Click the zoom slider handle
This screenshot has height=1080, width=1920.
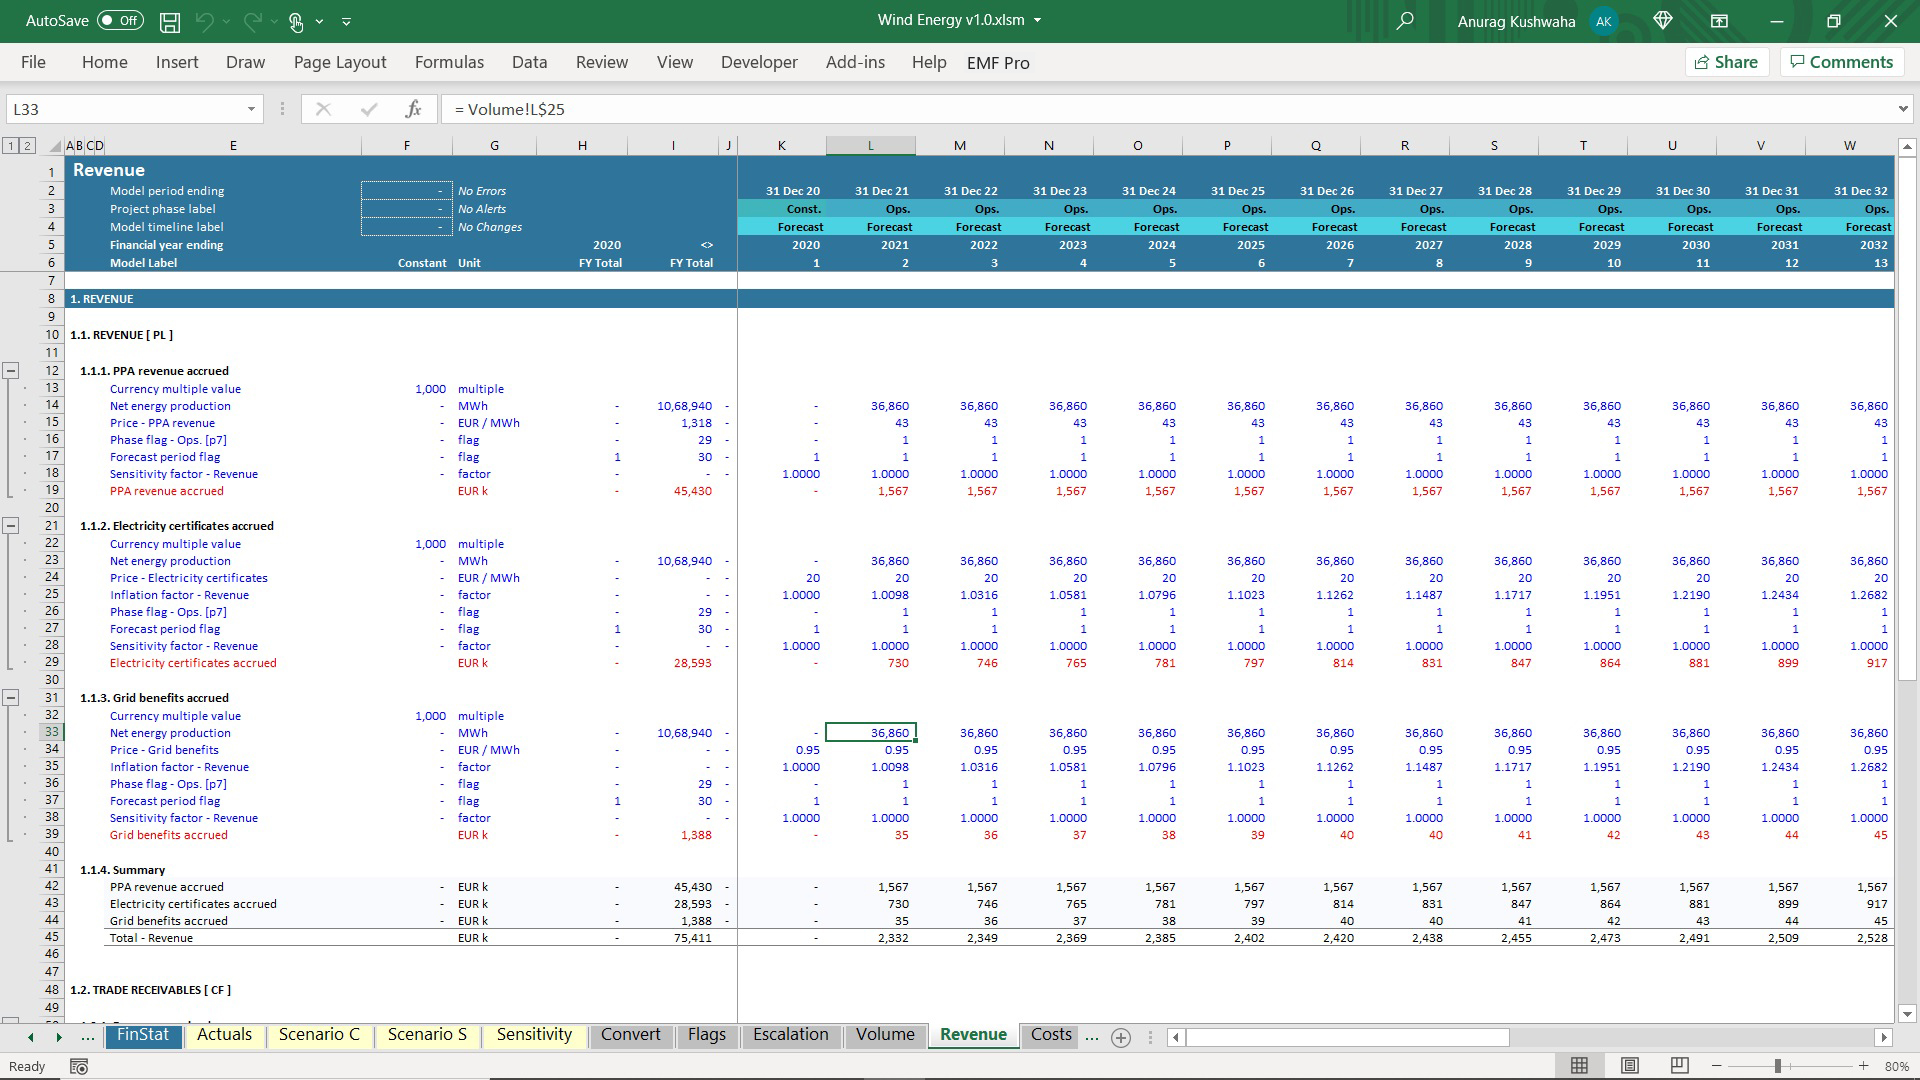point(1778,1066)
